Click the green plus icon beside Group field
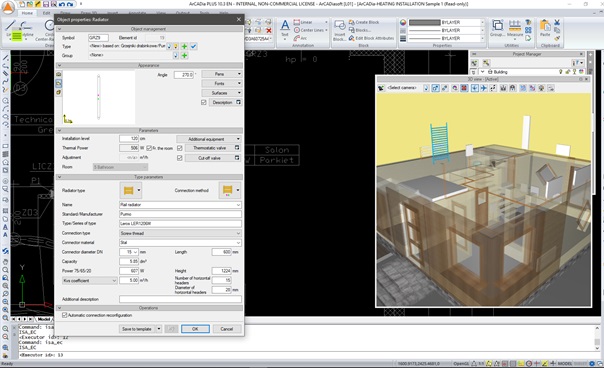604x368 pixels. pyautogui.click(x=185, y=55)
